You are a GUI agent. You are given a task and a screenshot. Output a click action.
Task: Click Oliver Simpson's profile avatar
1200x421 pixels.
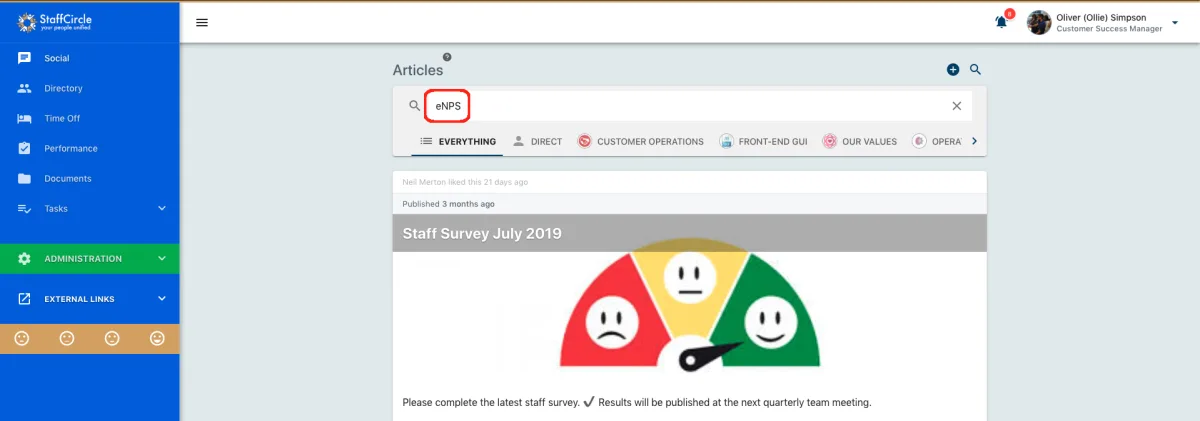coord(1039,22)
